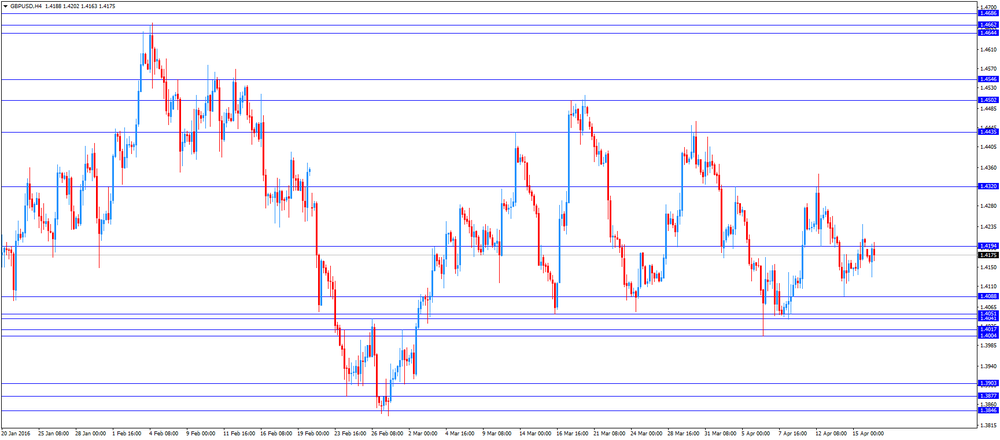1000x440 pixels.
Task: Click the 1.4088 level price tag
Action: tap(988, 296)
